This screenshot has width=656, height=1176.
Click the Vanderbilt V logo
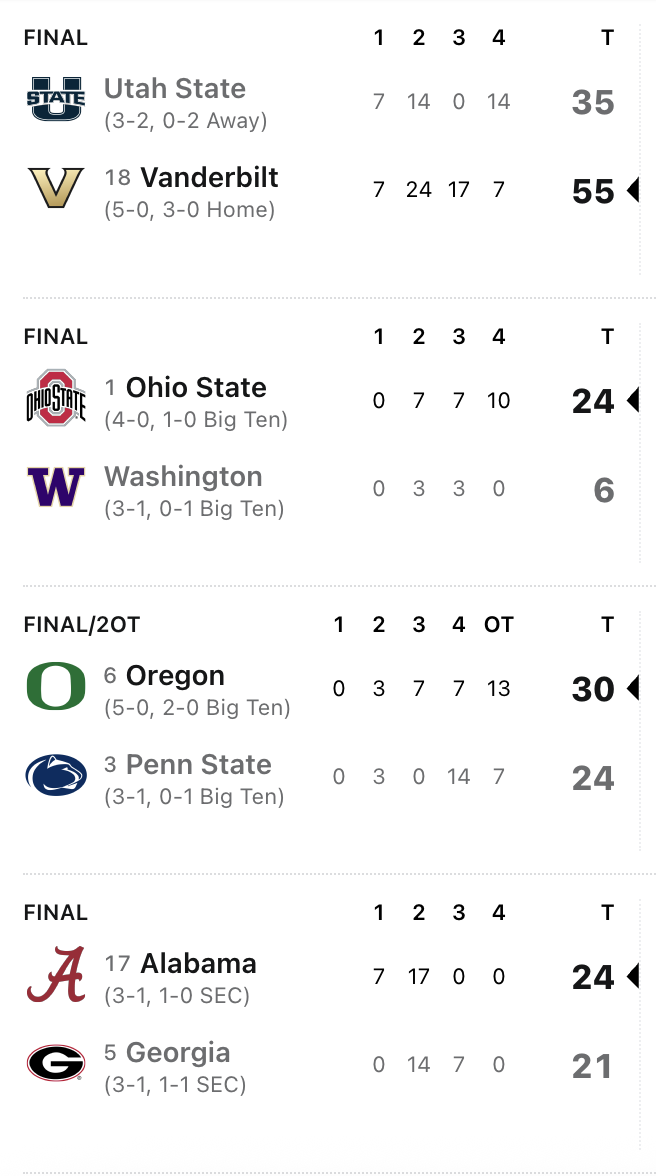pos(56,188)
